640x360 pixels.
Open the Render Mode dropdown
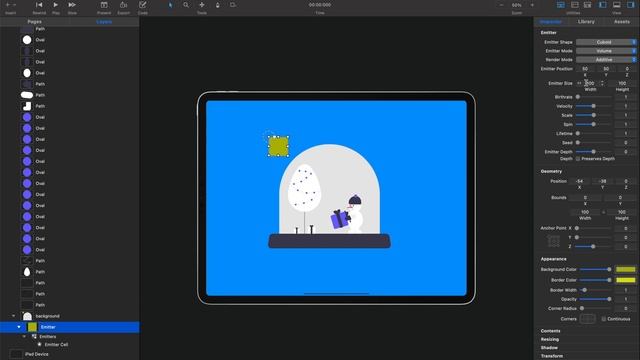coord(606,60)
